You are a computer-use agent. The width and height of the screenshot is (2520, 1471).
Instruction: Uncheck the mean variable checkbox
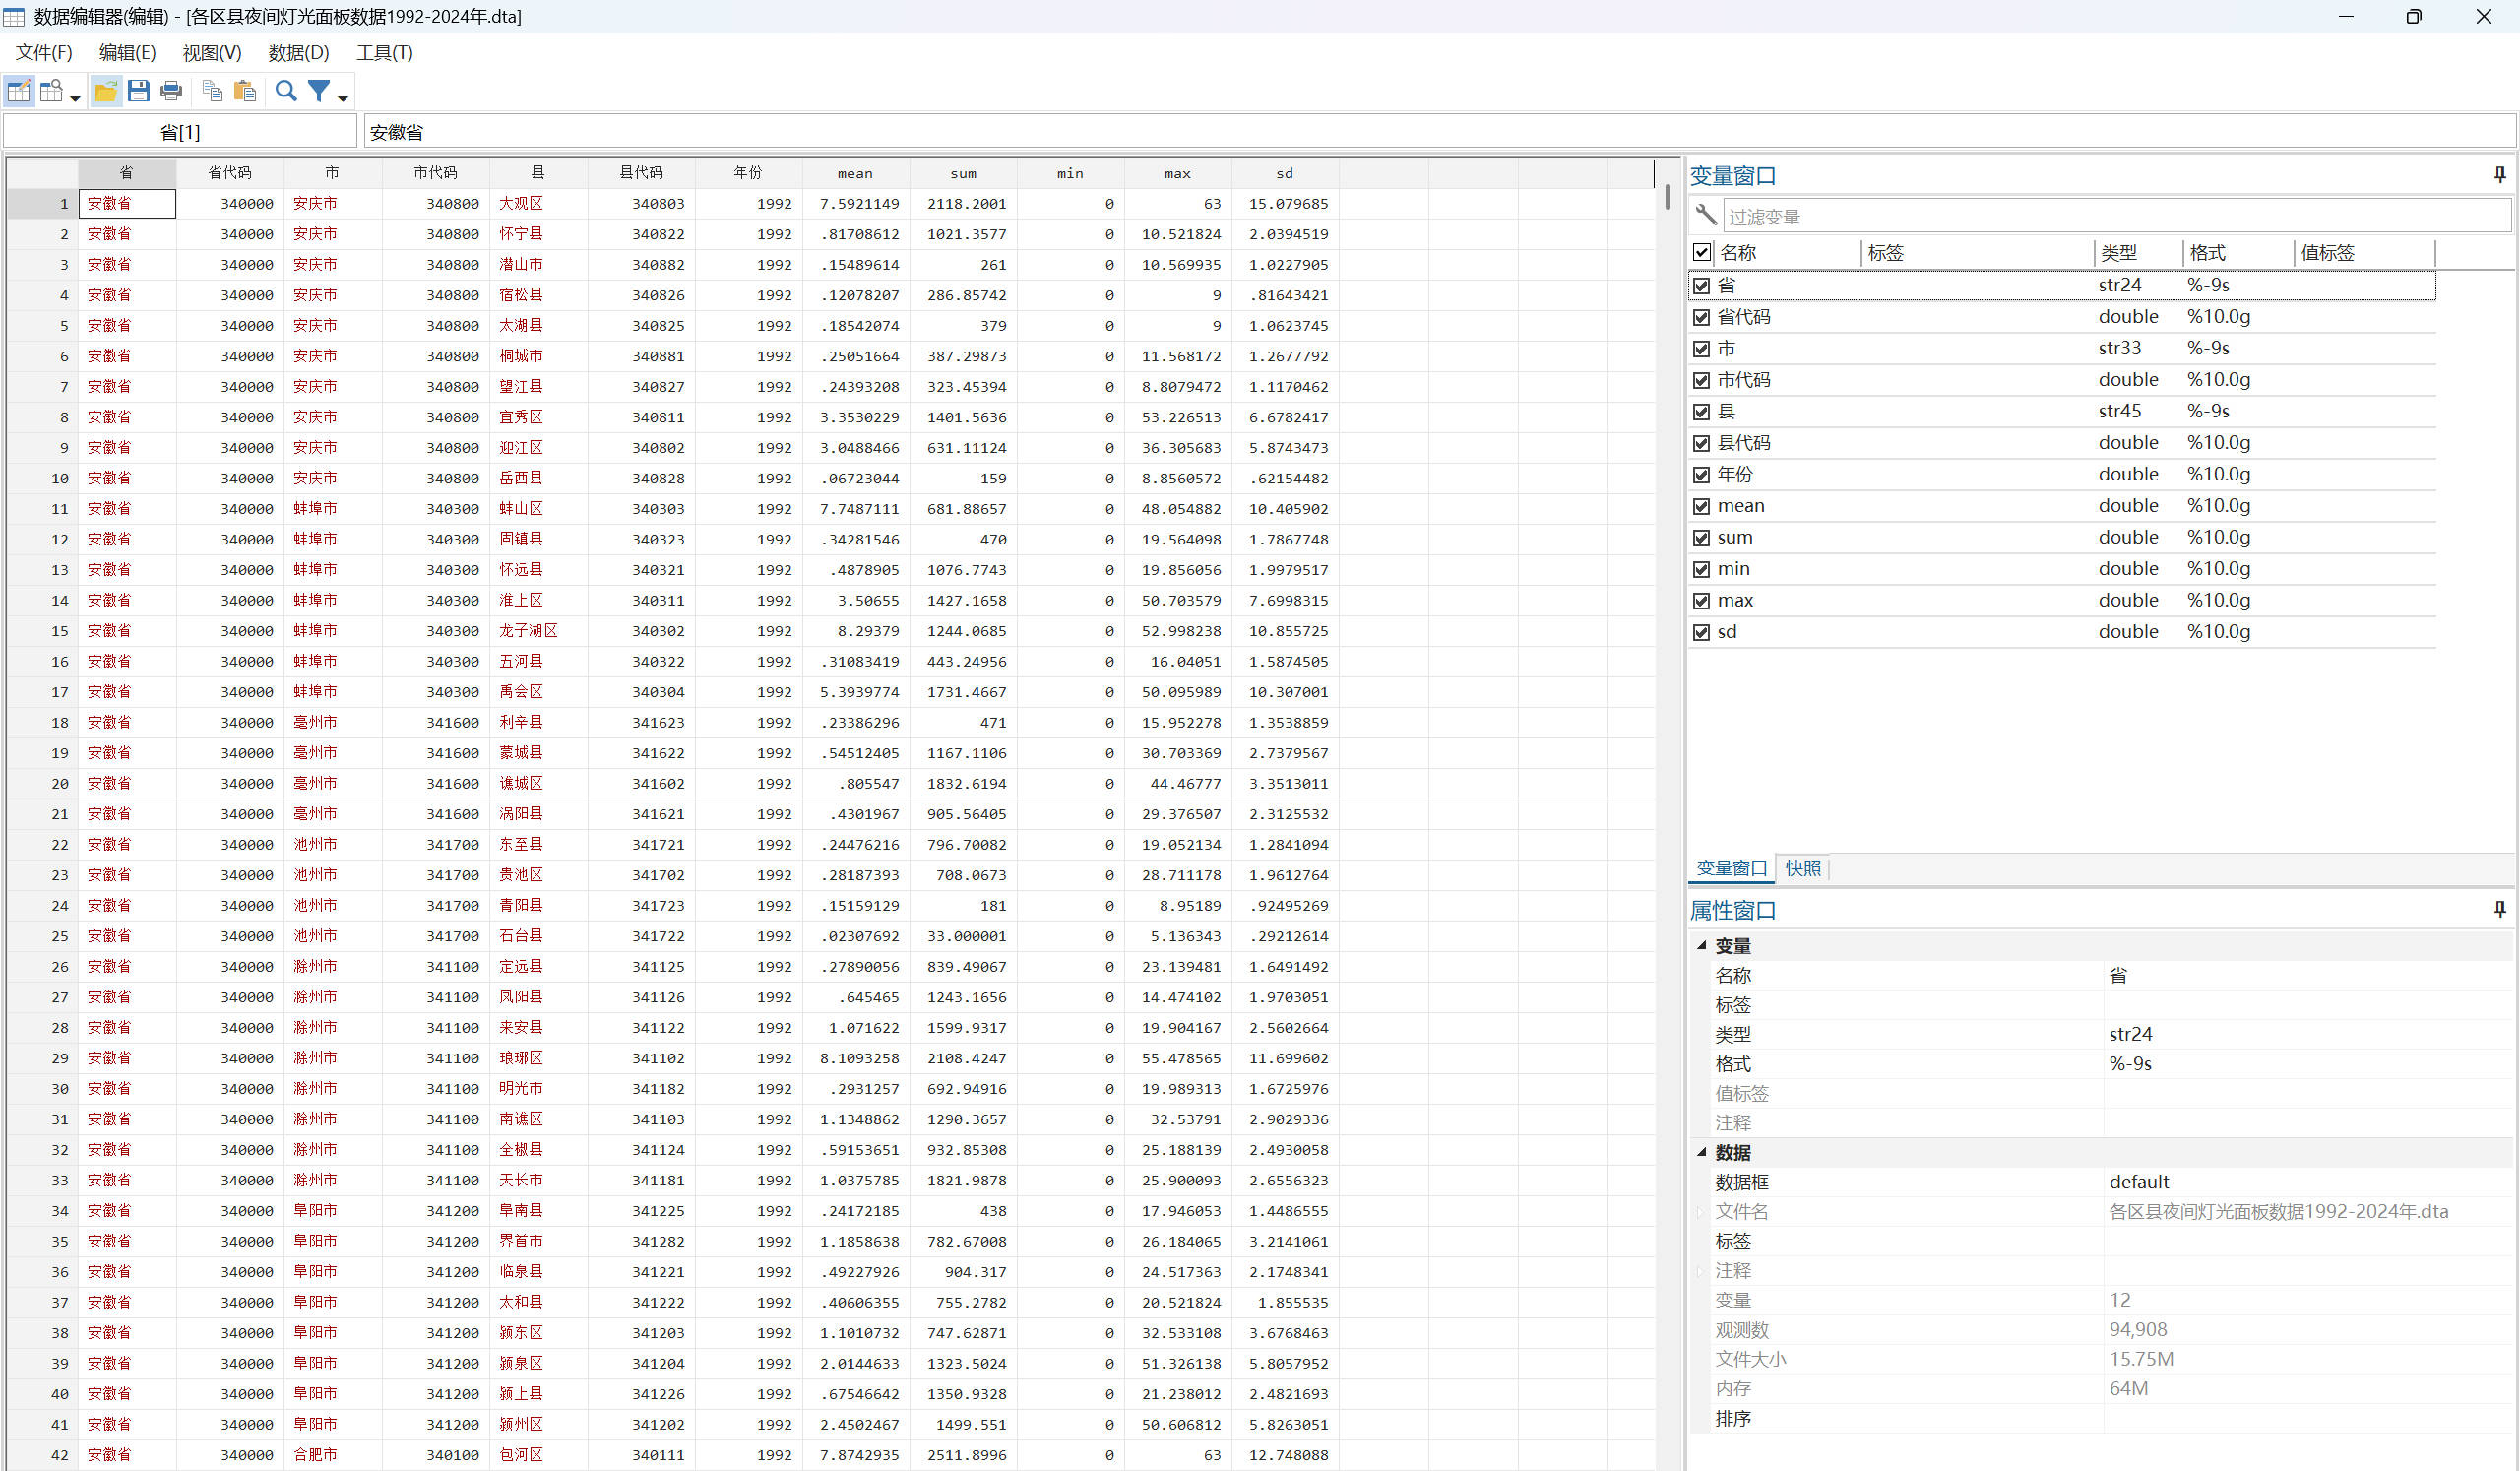click(x=1701, y=507)
